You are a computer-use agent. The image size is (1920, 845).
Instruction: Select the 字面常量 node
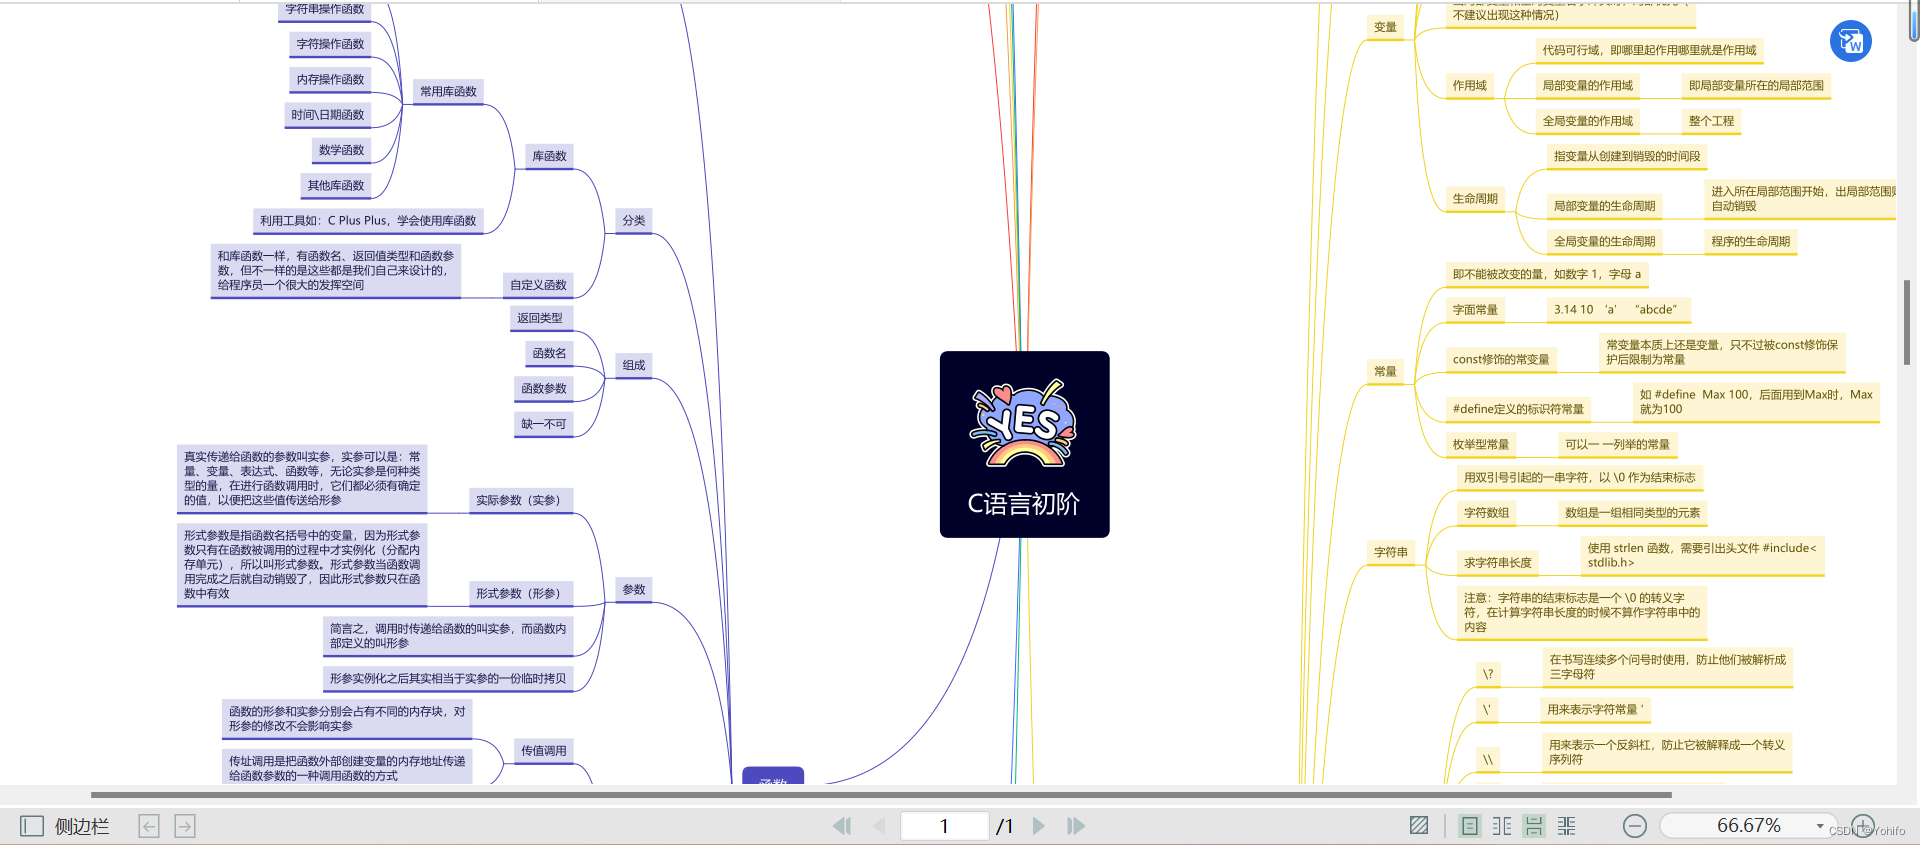coord(1475,310)
